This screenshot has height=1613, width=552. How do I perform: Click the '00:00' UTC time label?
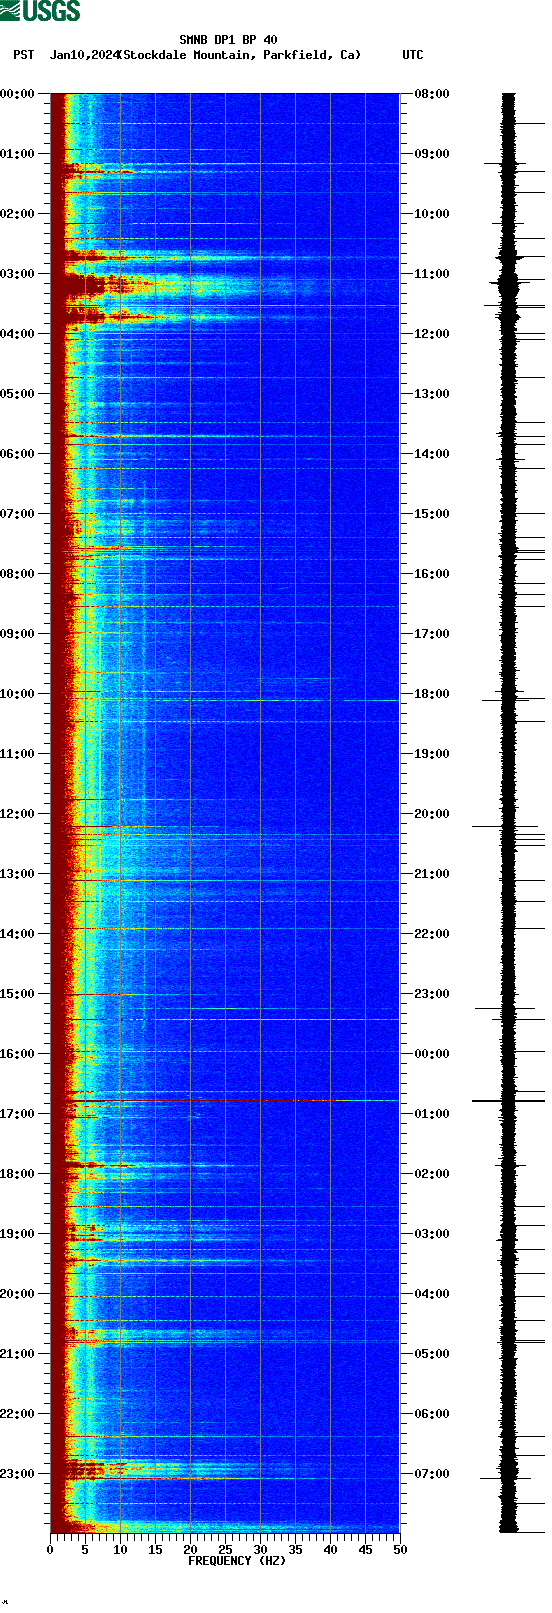[x=432, y=1054]
